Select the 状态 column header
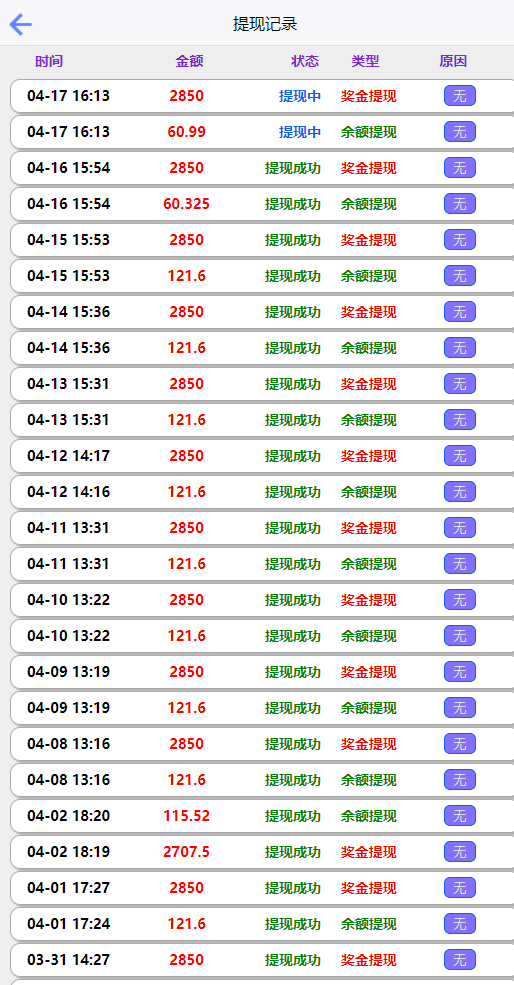The image size is (514, 985). point(305,62)
